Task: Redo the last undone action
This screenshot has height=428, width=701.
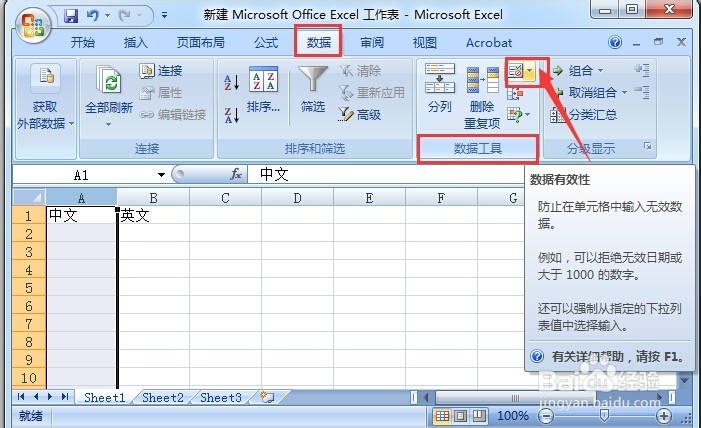Action: [x=125, y=16]
